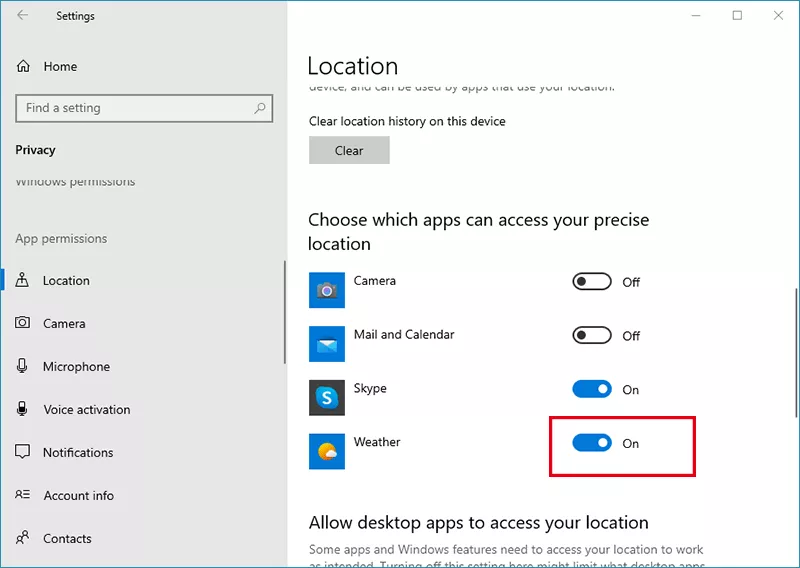The height and width of the screenshot is (568, 800).
Task: Click the 'Mail and Calendar' app name
Action: [x=404, y=334]
